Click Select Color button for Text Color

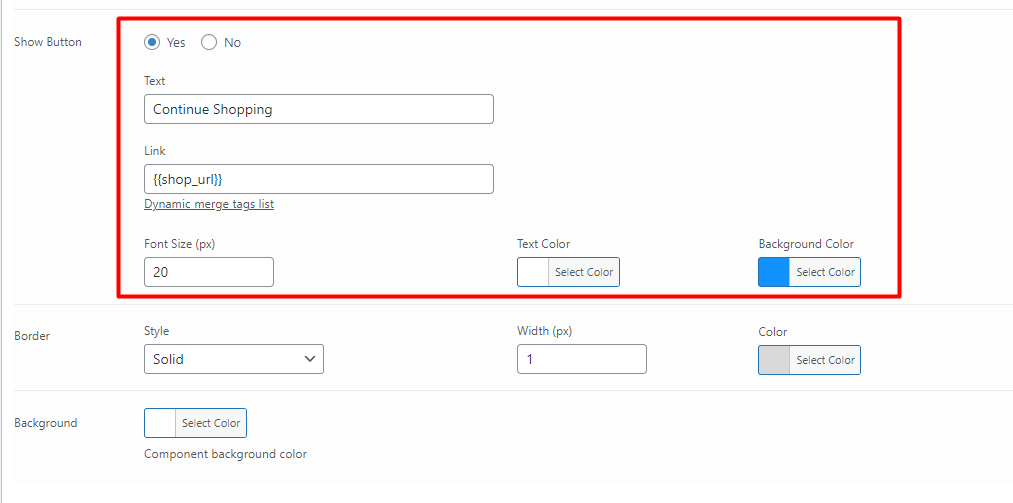584,272
